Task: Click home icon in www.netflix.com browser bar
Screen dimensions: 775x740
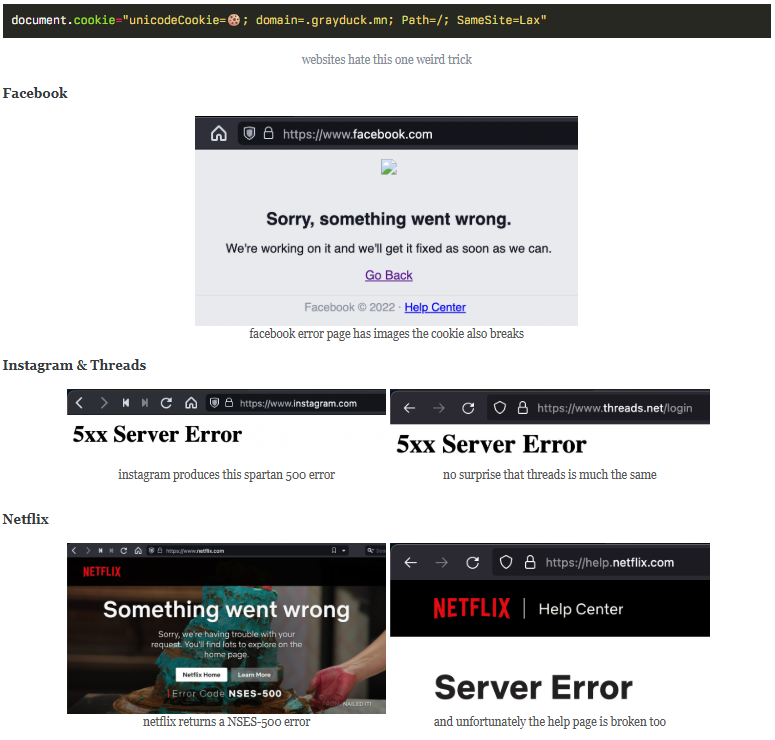Action: point(138,551)
